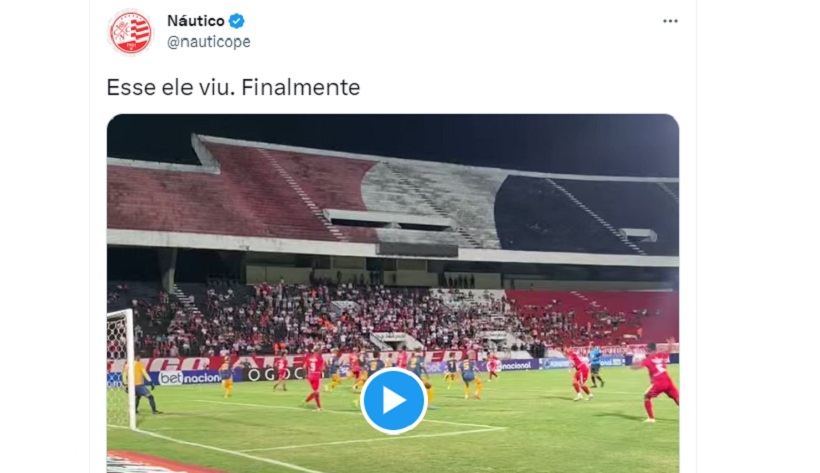Click the goal net in the video
Viewport: 820px width, 473px height.
point(119,366)
